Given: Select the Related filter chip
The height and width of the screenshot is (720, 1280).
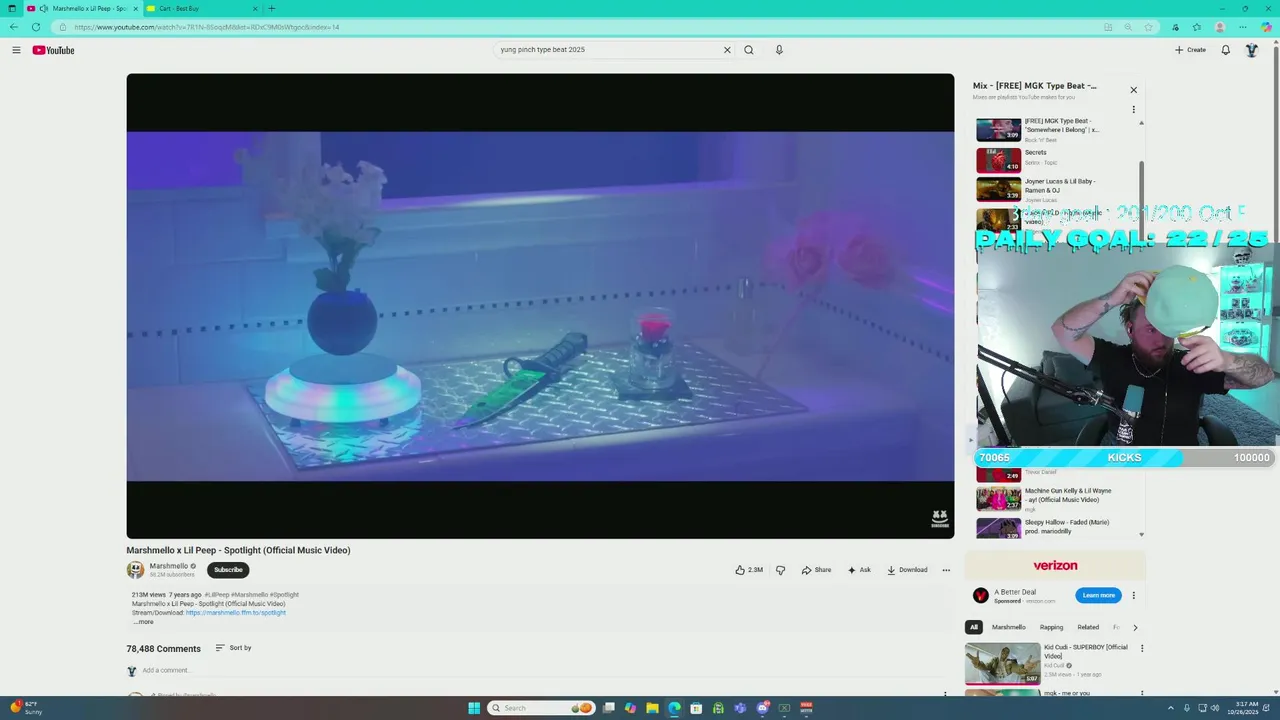Looking at the screenshot, I should (x=1088, y=627).
